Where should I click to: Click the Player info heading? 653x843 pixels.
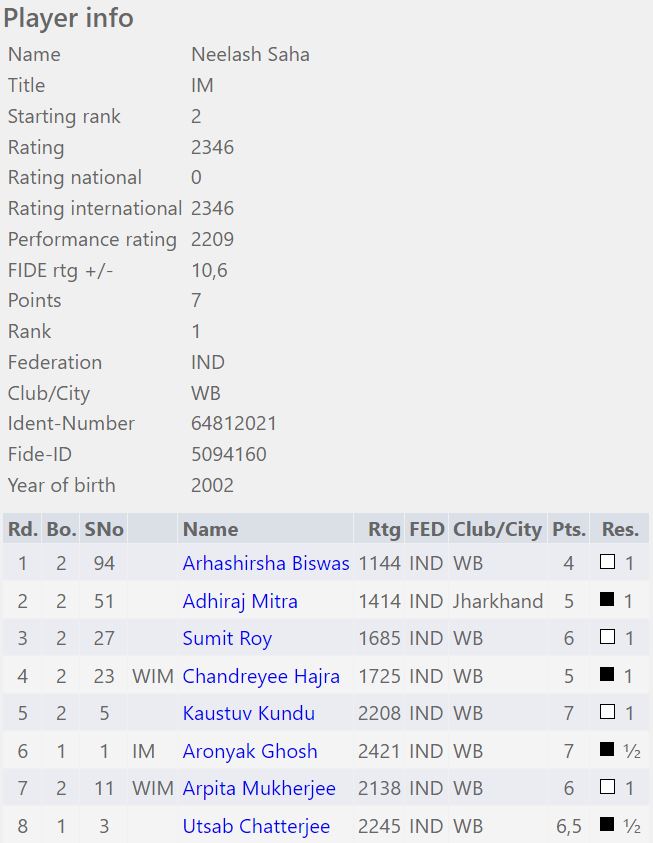(x=68, y=18)
